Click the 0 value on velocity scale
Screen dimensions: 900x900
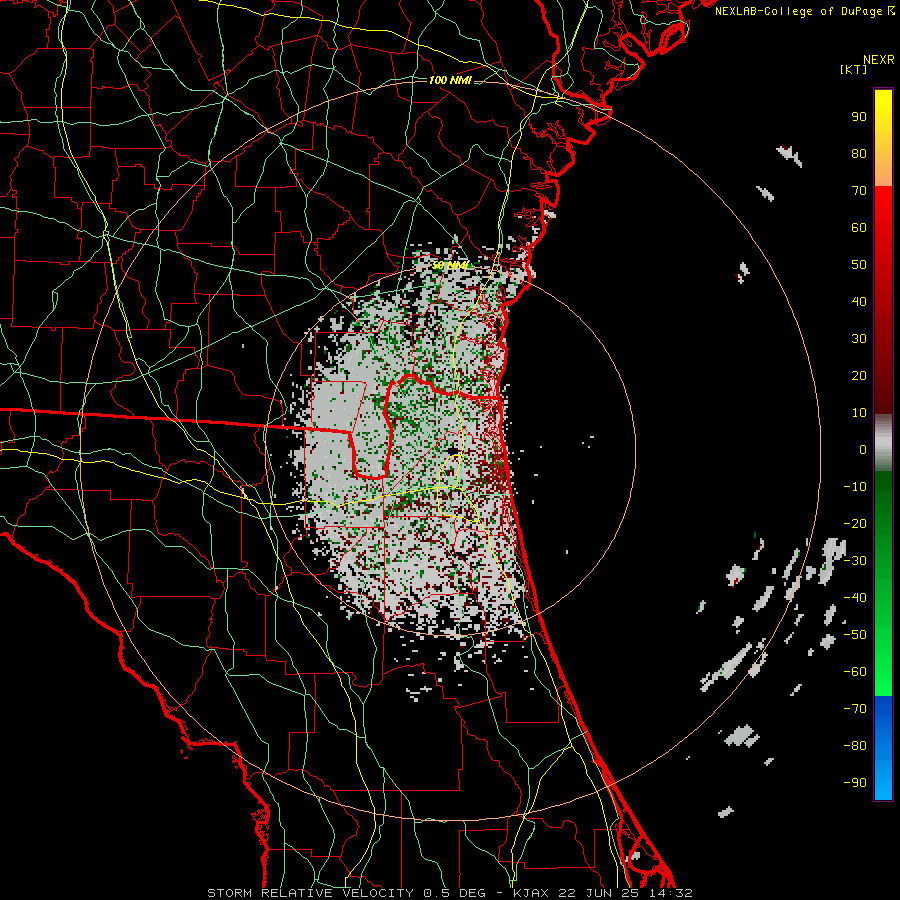tap(863, 449)
